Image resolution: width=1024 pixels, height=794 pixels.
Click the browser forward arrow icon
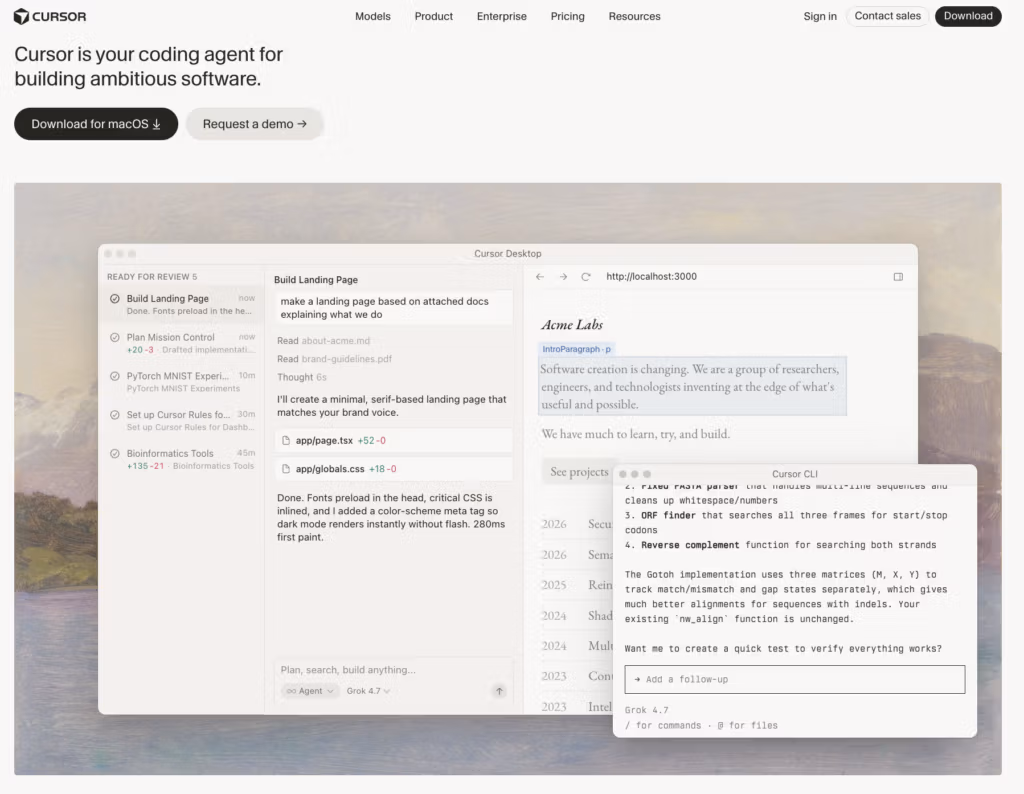[563, 277]
